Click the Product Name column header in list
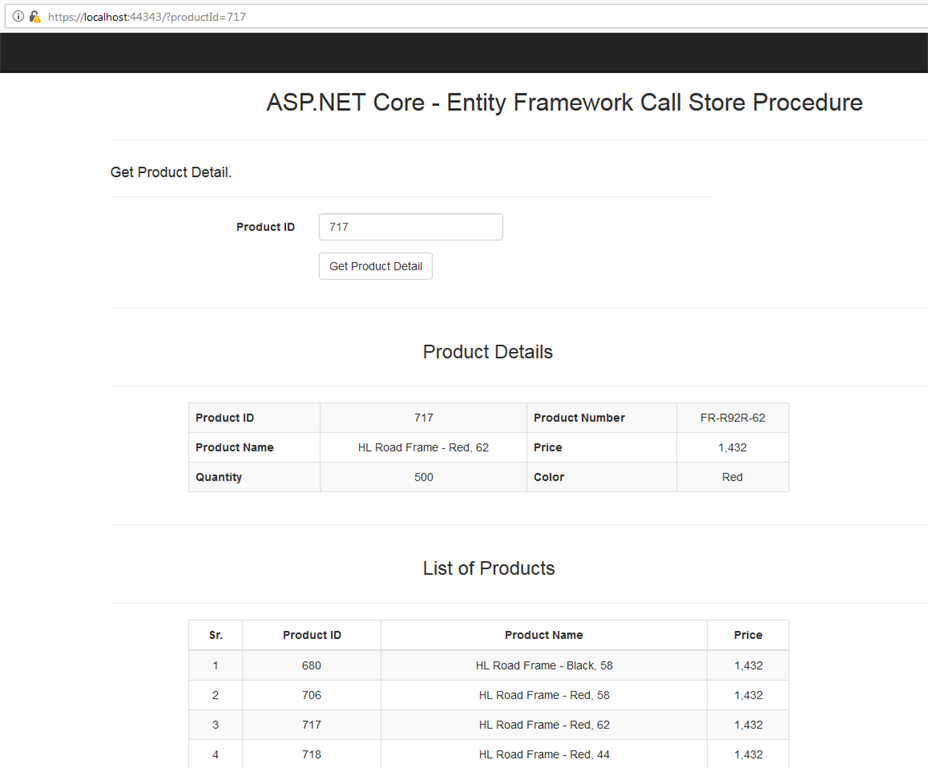 tap(543, 635)
